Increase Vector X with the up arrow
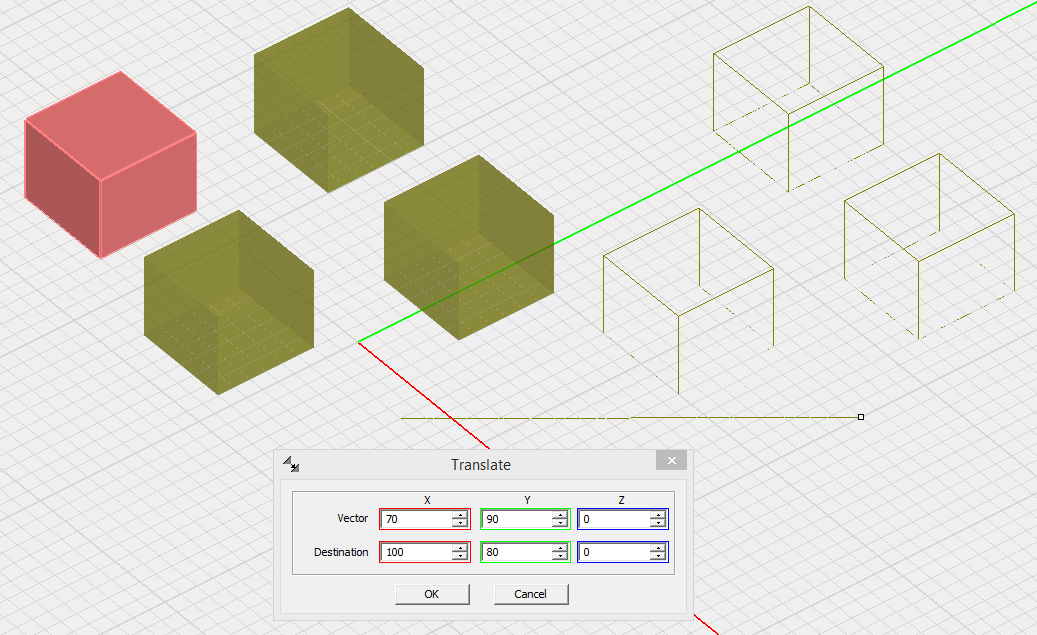 point(459,515)
